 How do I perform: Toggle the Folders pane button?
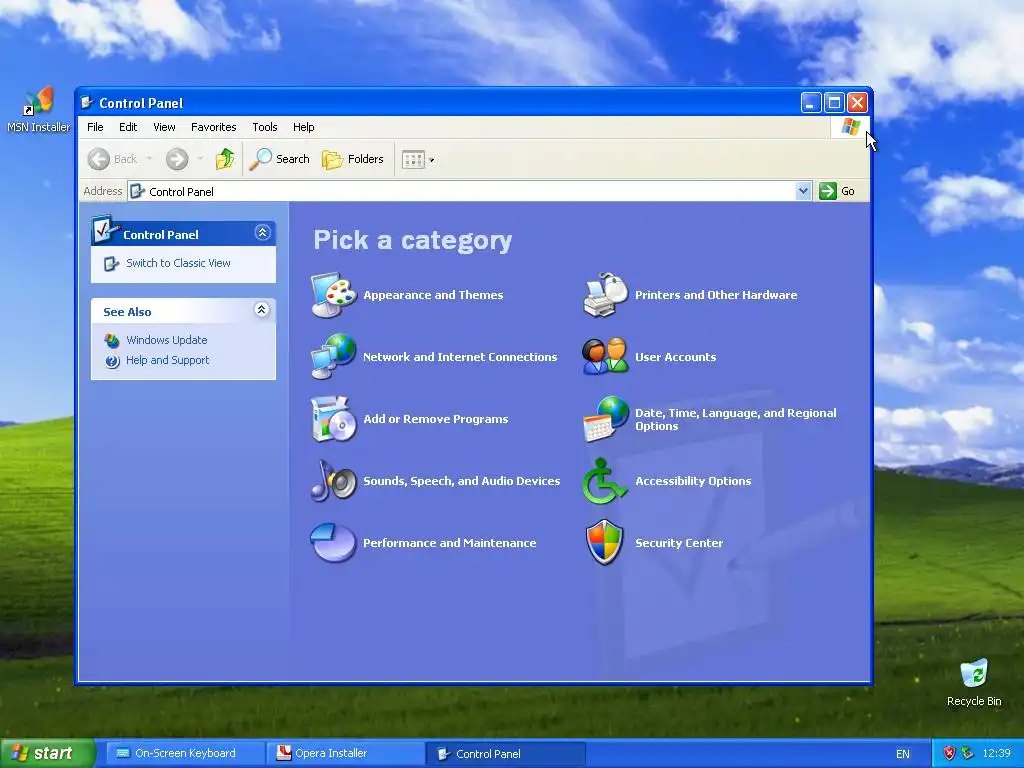(x=353, y=159)
